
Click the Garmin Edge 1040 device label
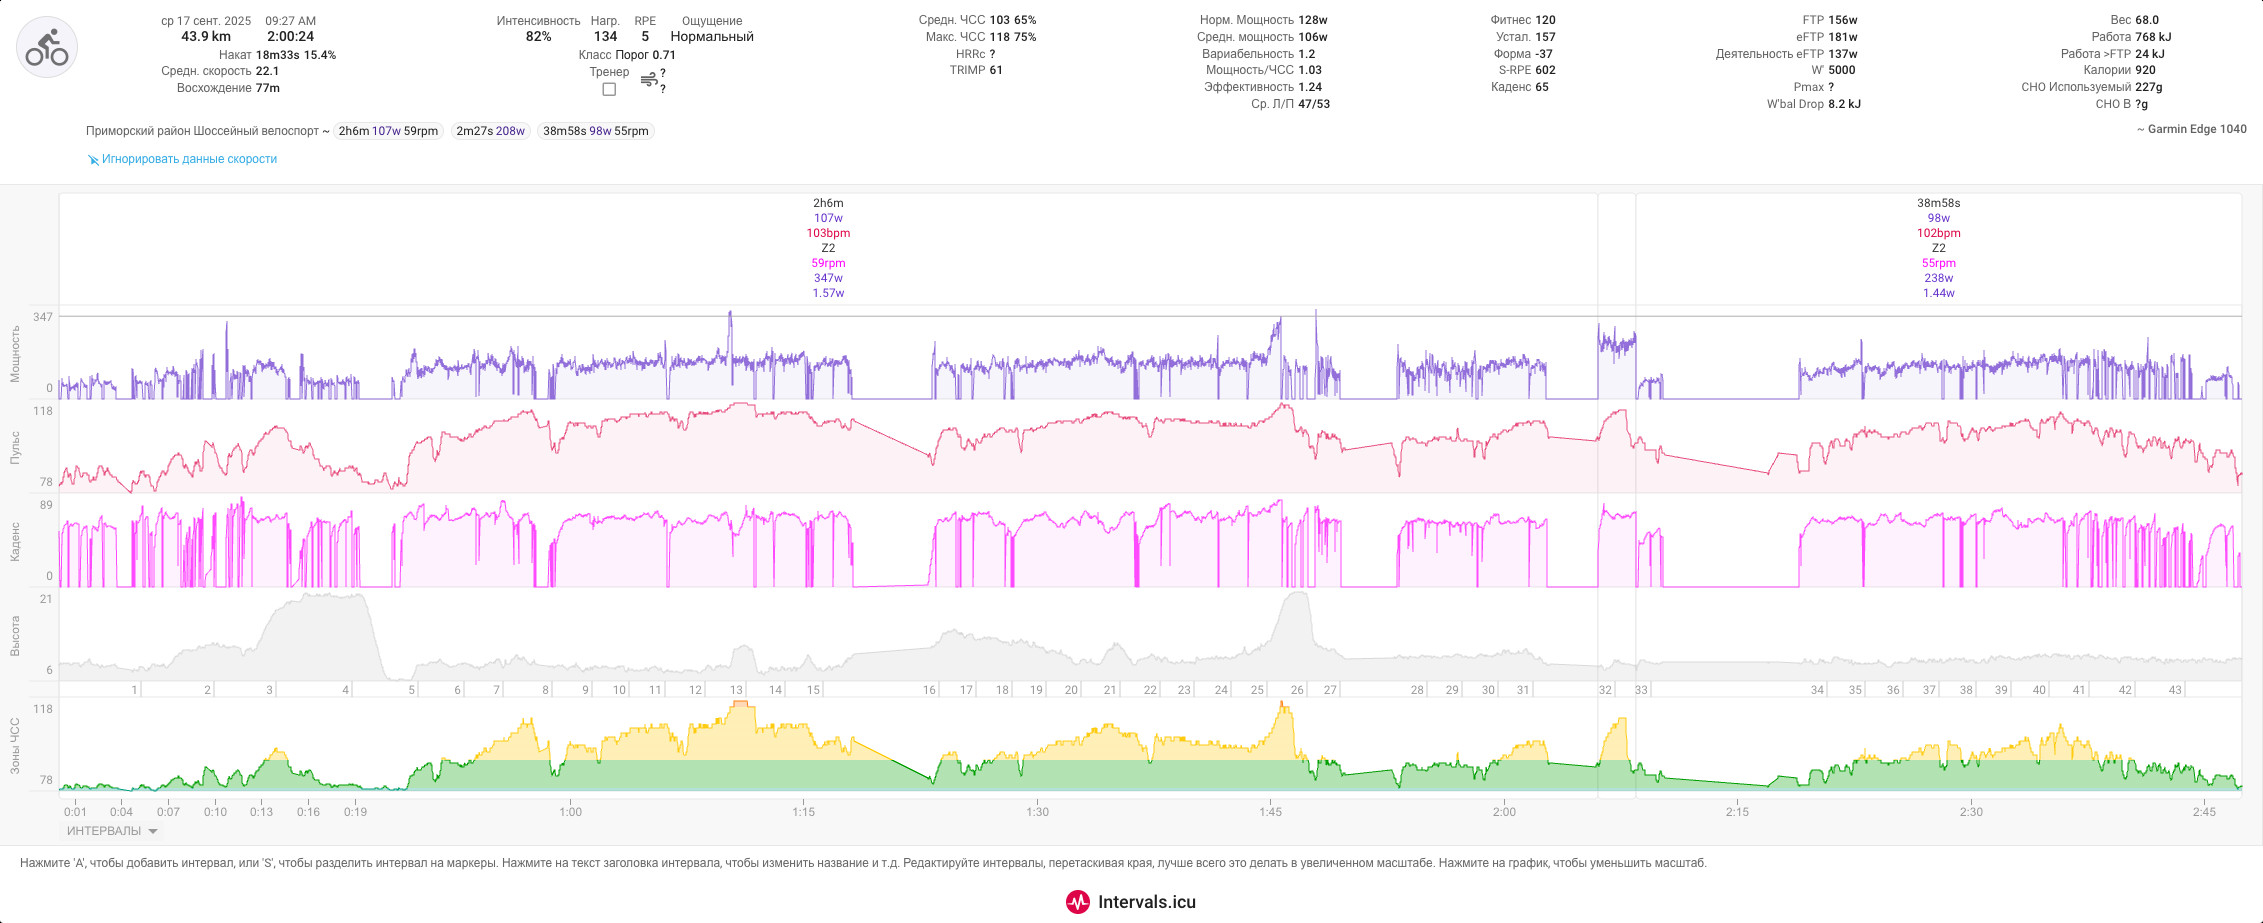coord(2191,129)
